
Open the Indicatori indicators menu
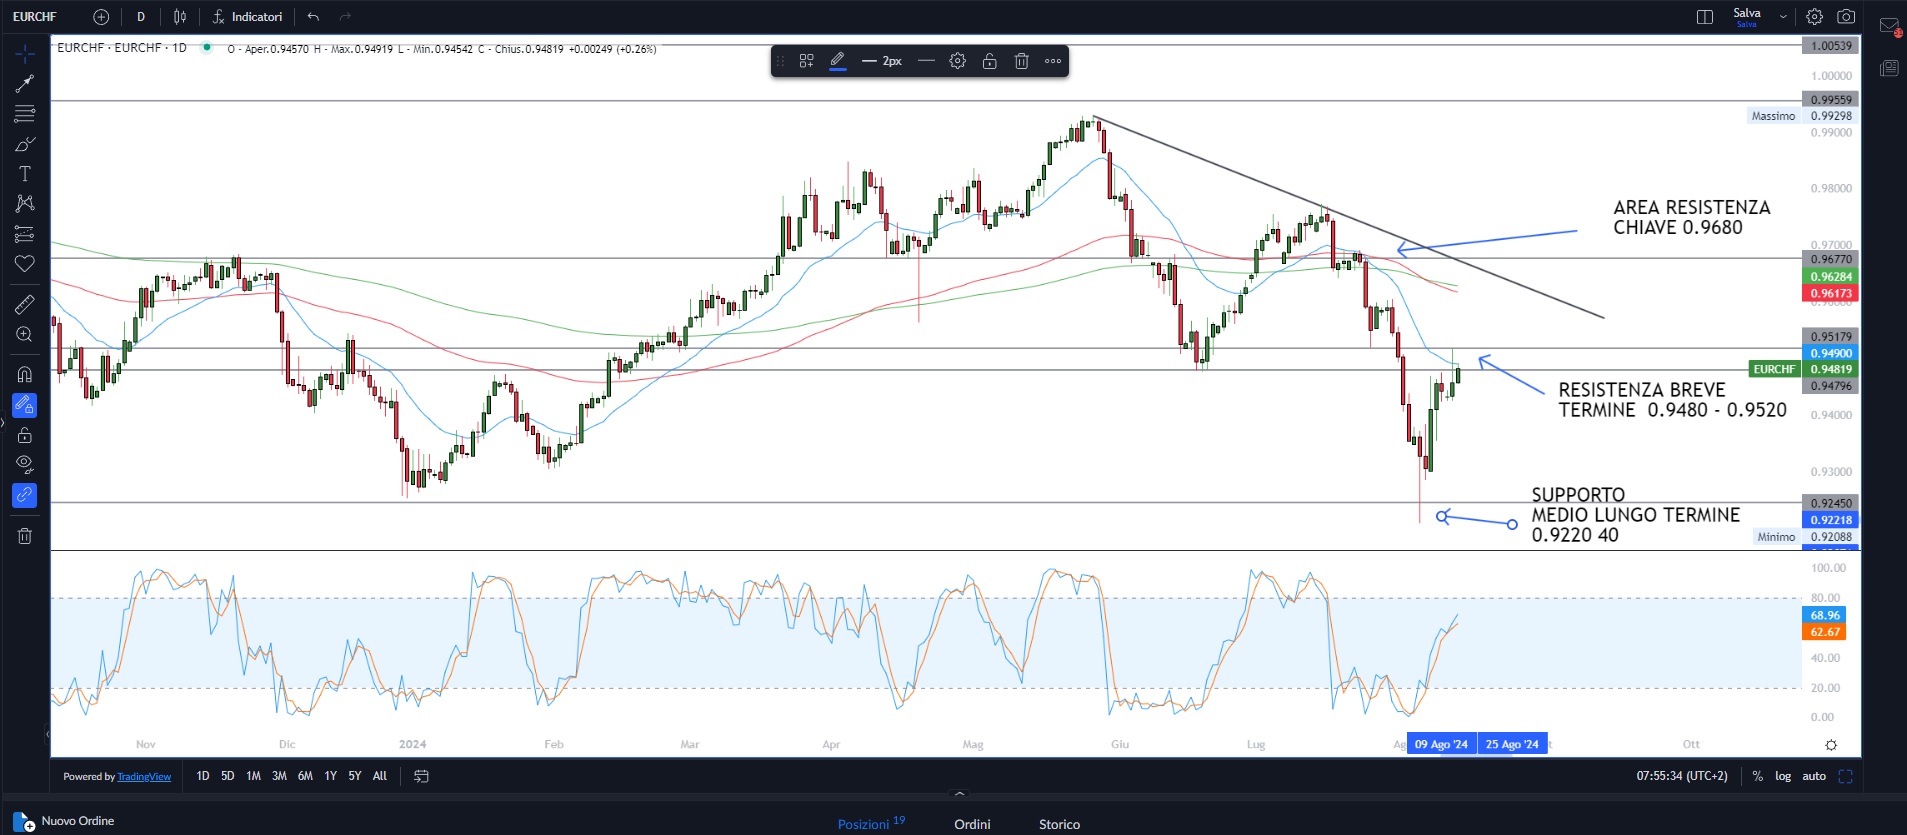point(248,17)
